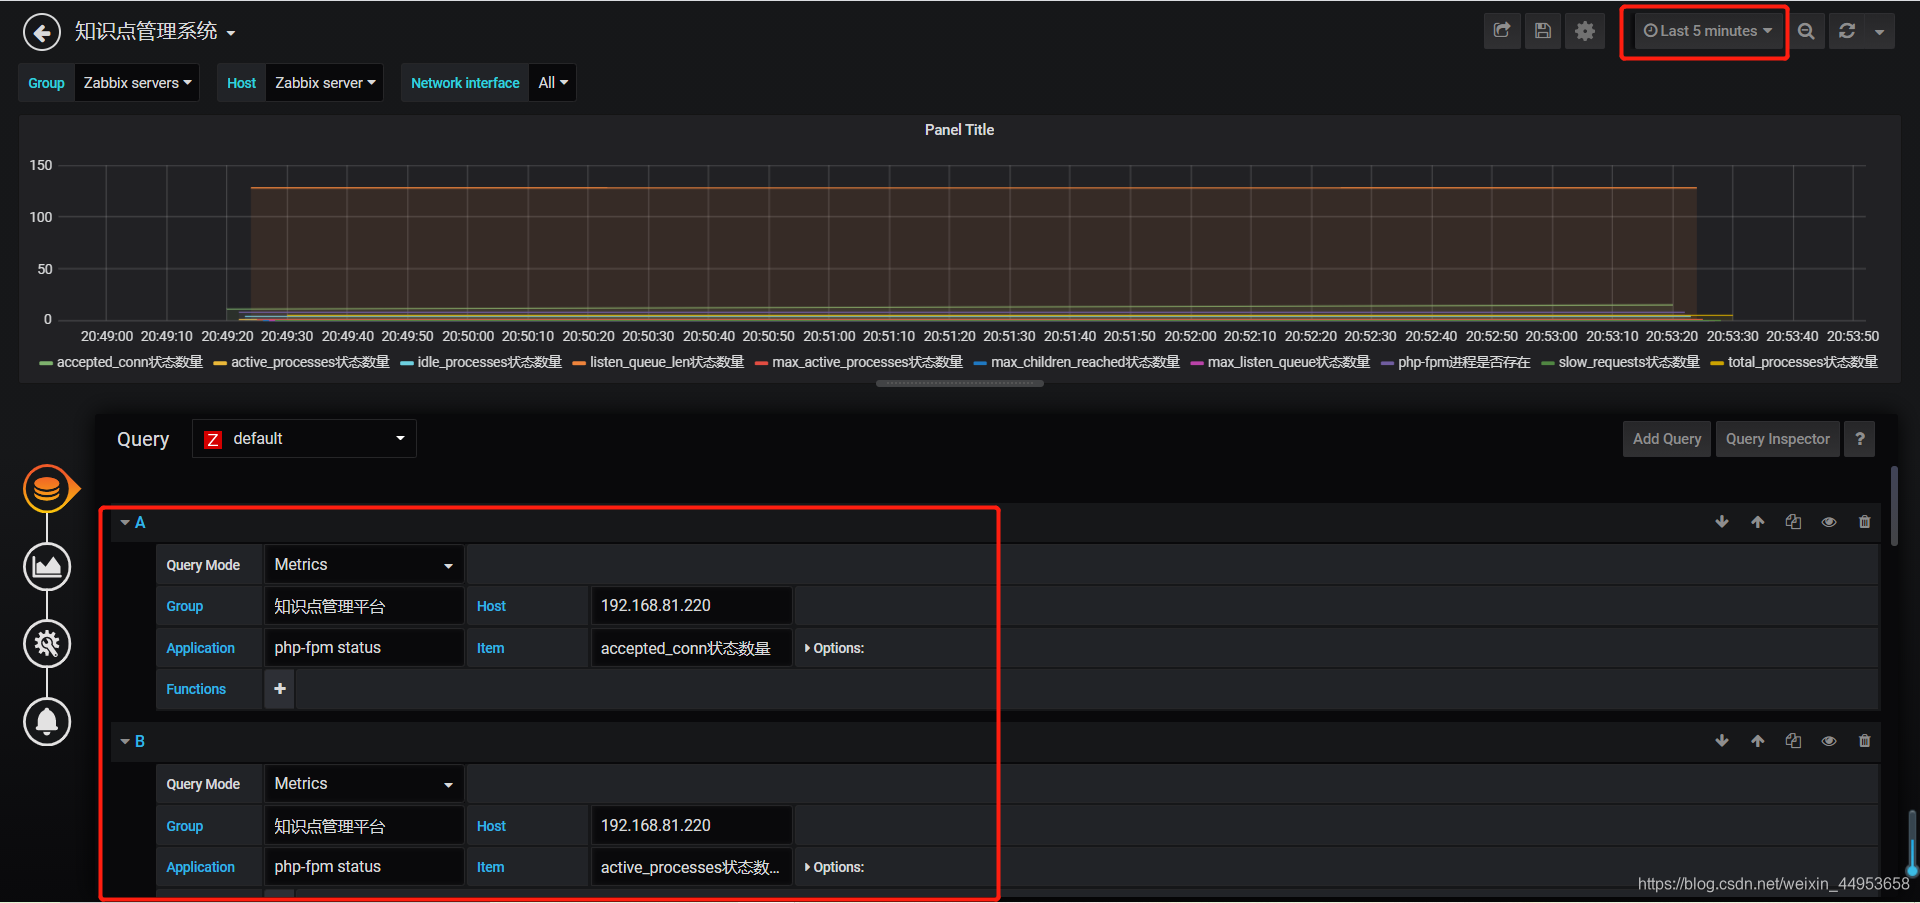Expand Options in query A
1920x903 pixels.
[x=834, y=648]
